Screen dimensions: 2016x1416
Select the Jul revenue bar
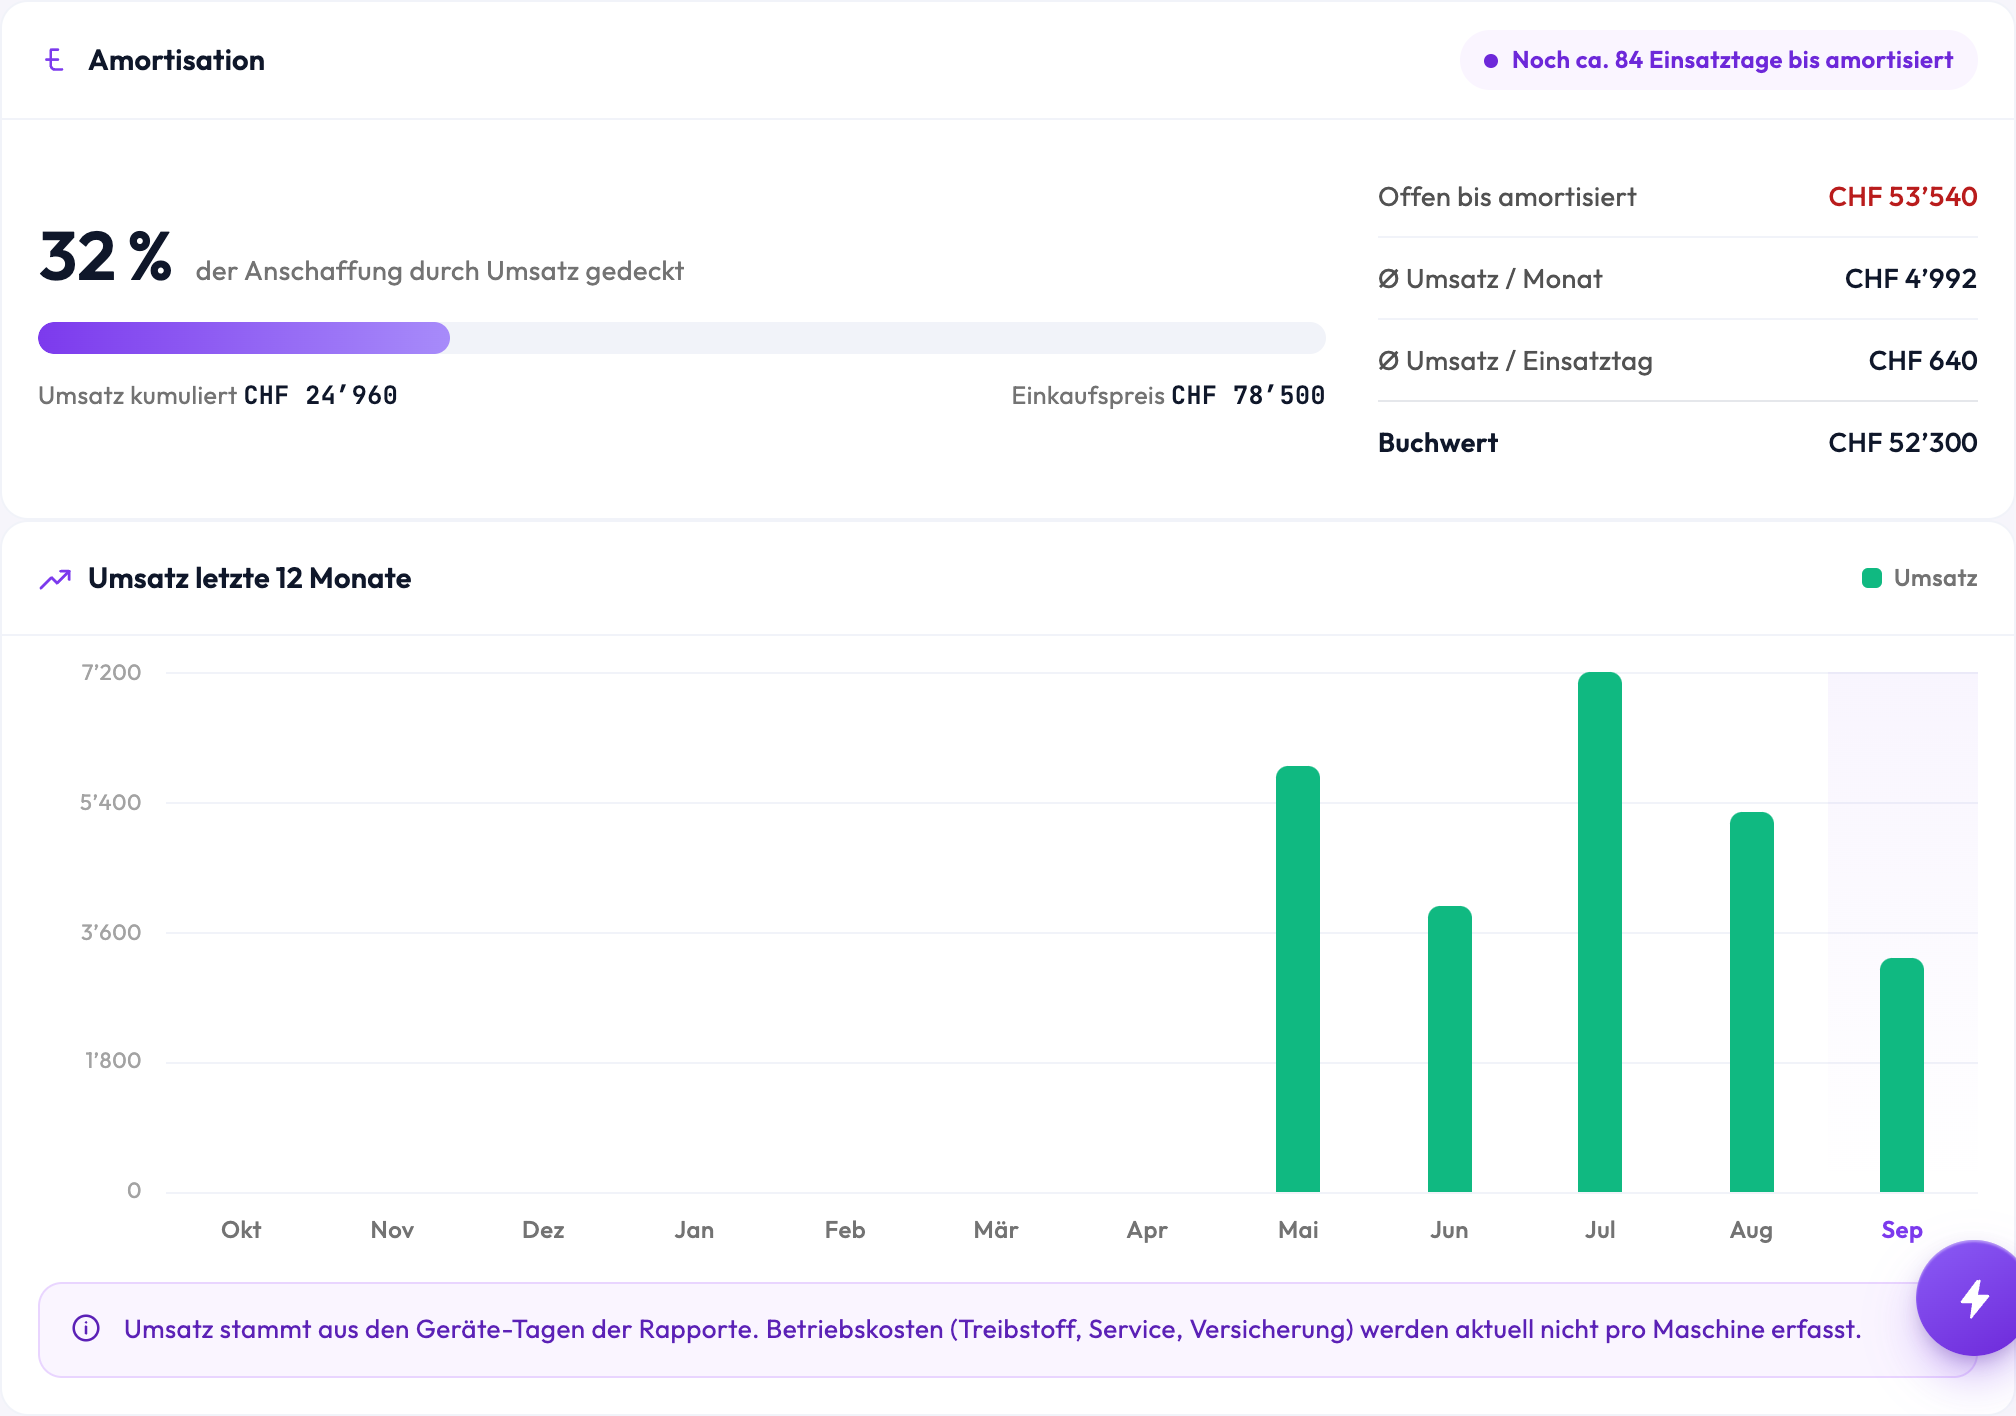tap(1600, 932)
